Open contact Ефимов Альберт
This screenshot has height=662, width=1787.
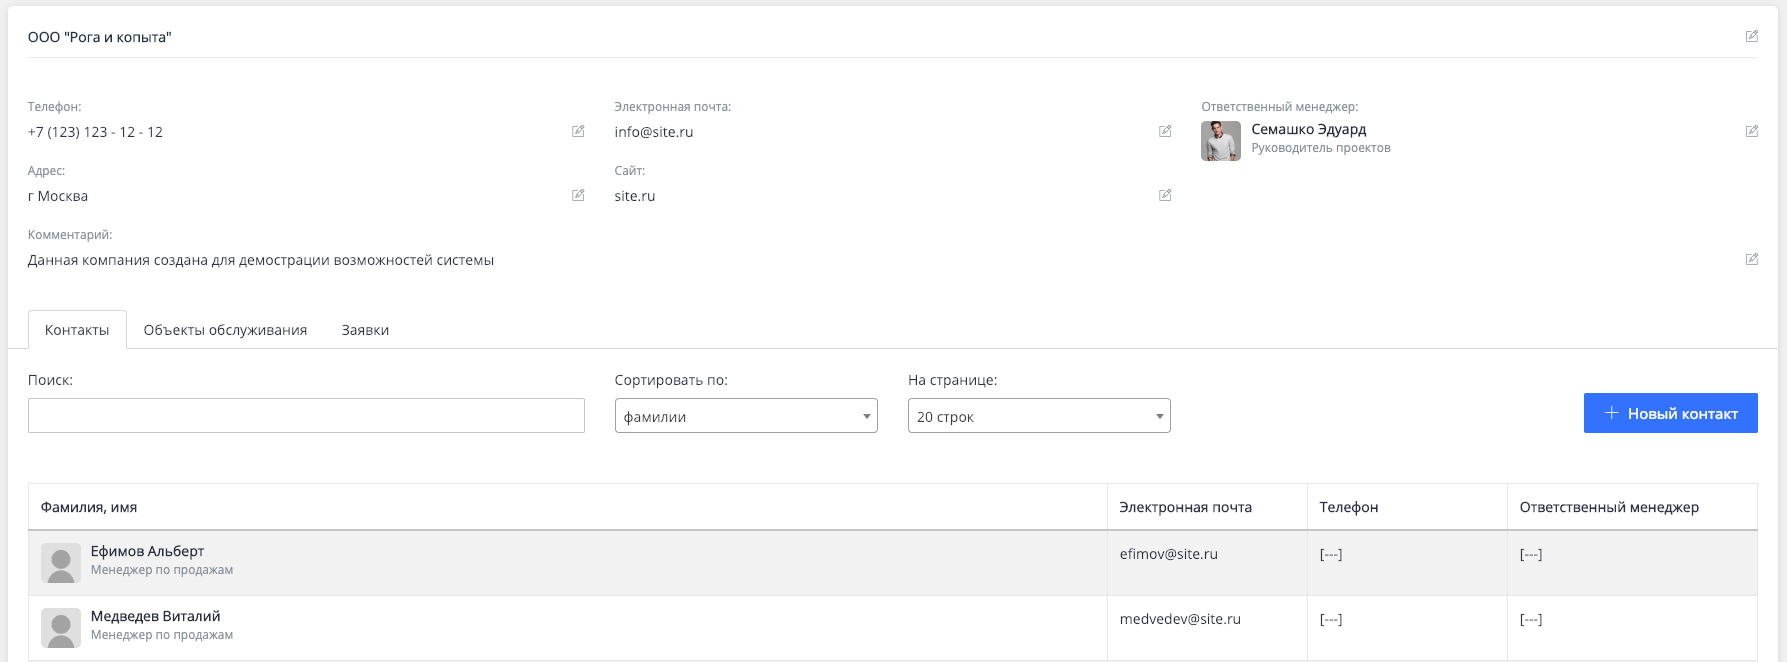(147, 551)
